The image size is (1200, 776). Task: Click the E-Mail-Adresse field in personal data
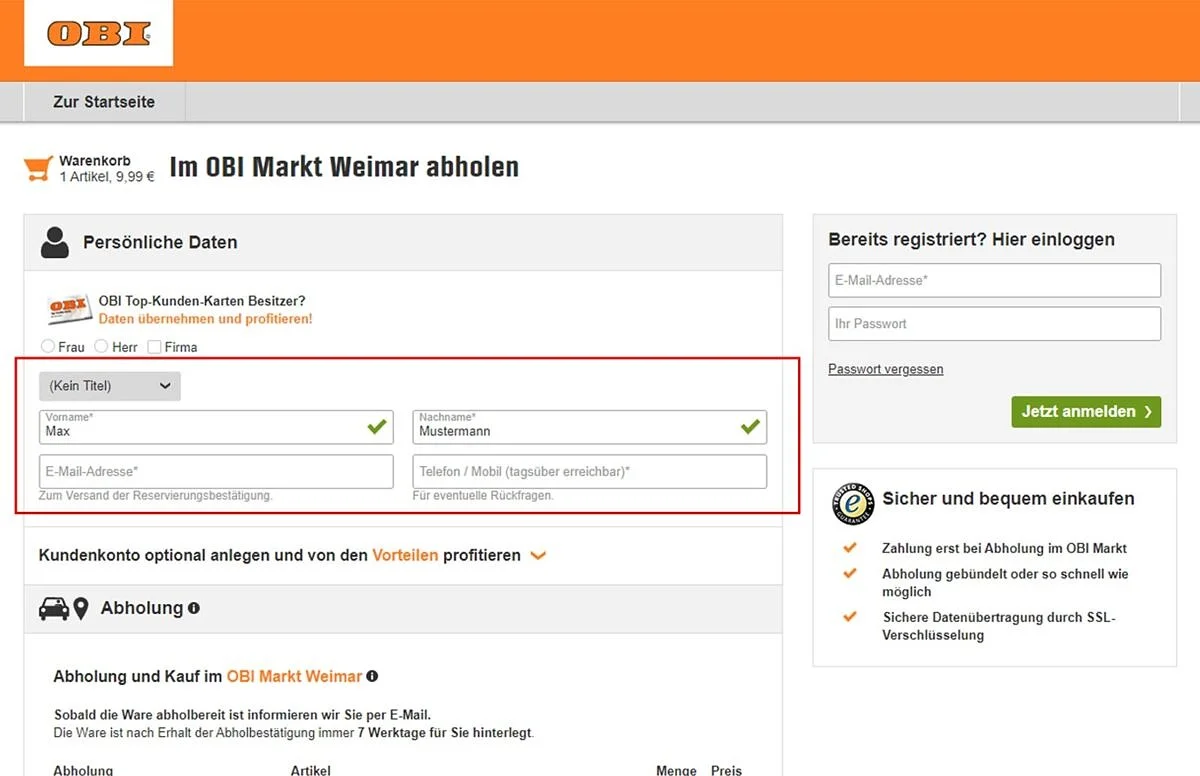[216, 472]
